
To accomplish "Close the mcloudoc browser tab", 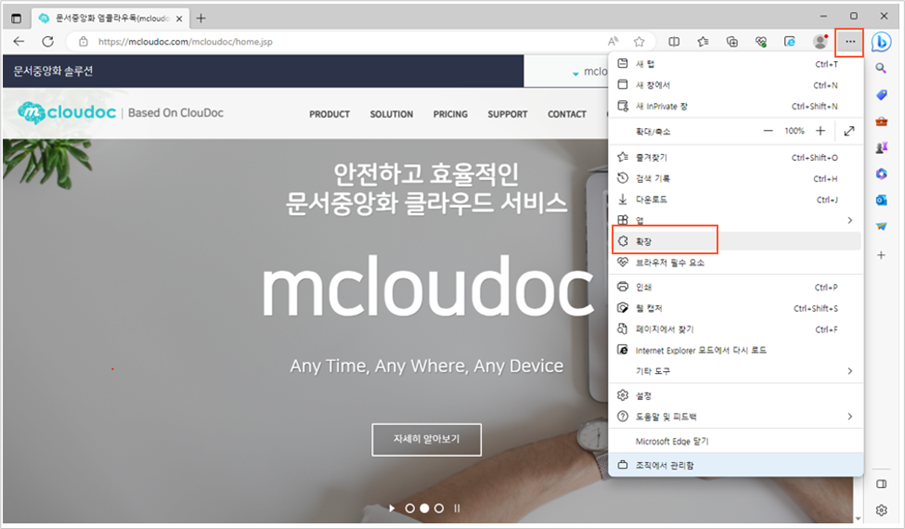I will point(179,18).
